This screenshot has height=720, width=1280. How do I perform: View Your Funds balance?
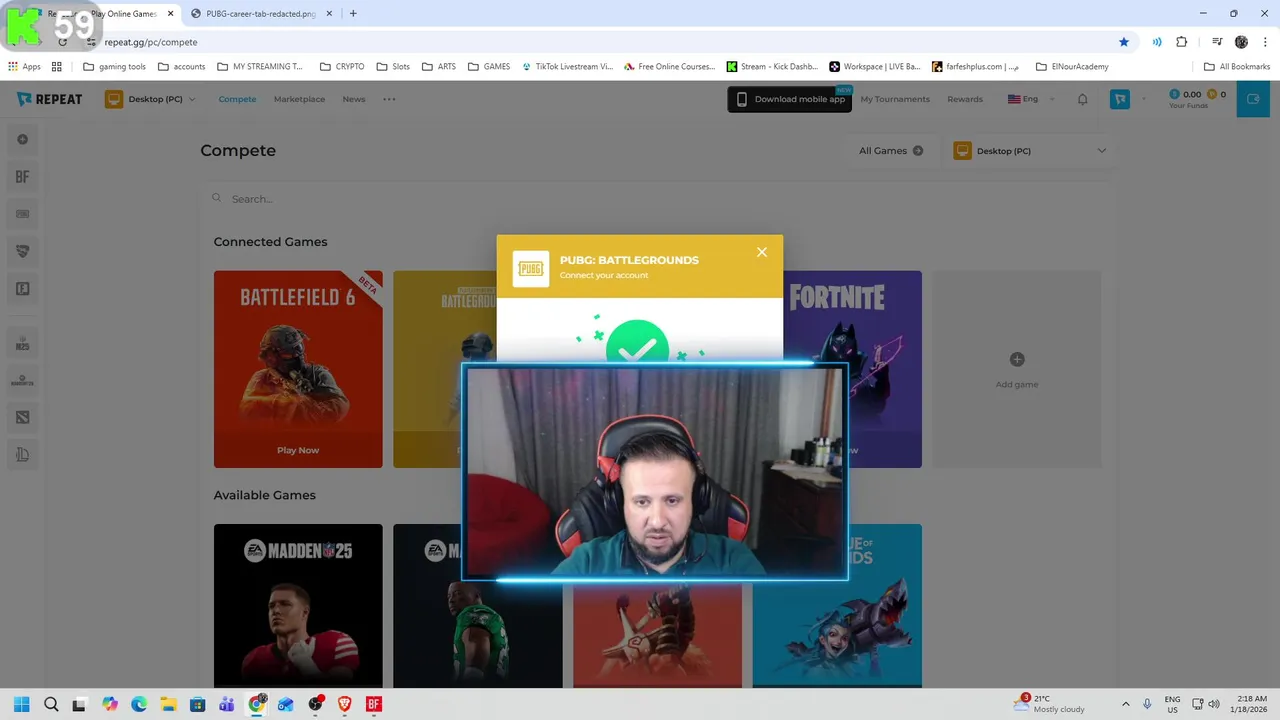(1197, 99)
